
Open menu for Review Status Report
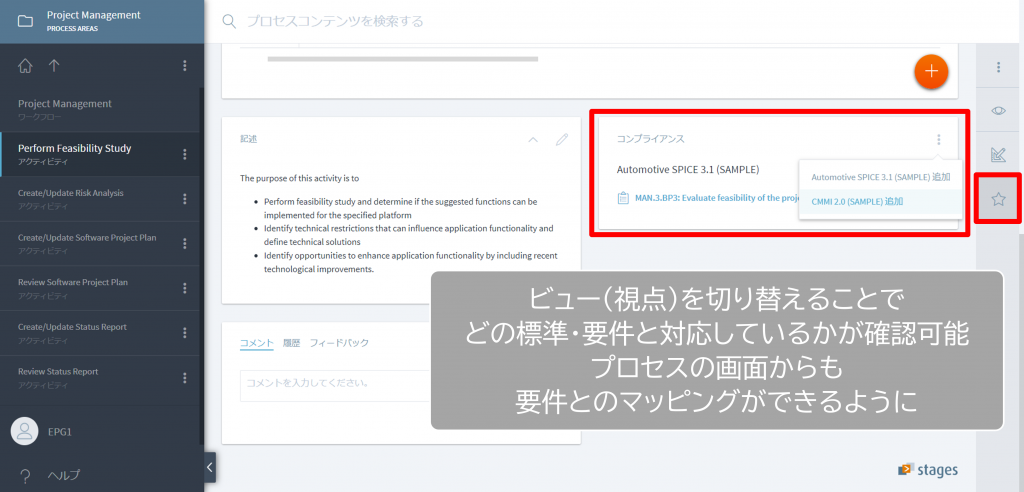click(x=185, y=378)
